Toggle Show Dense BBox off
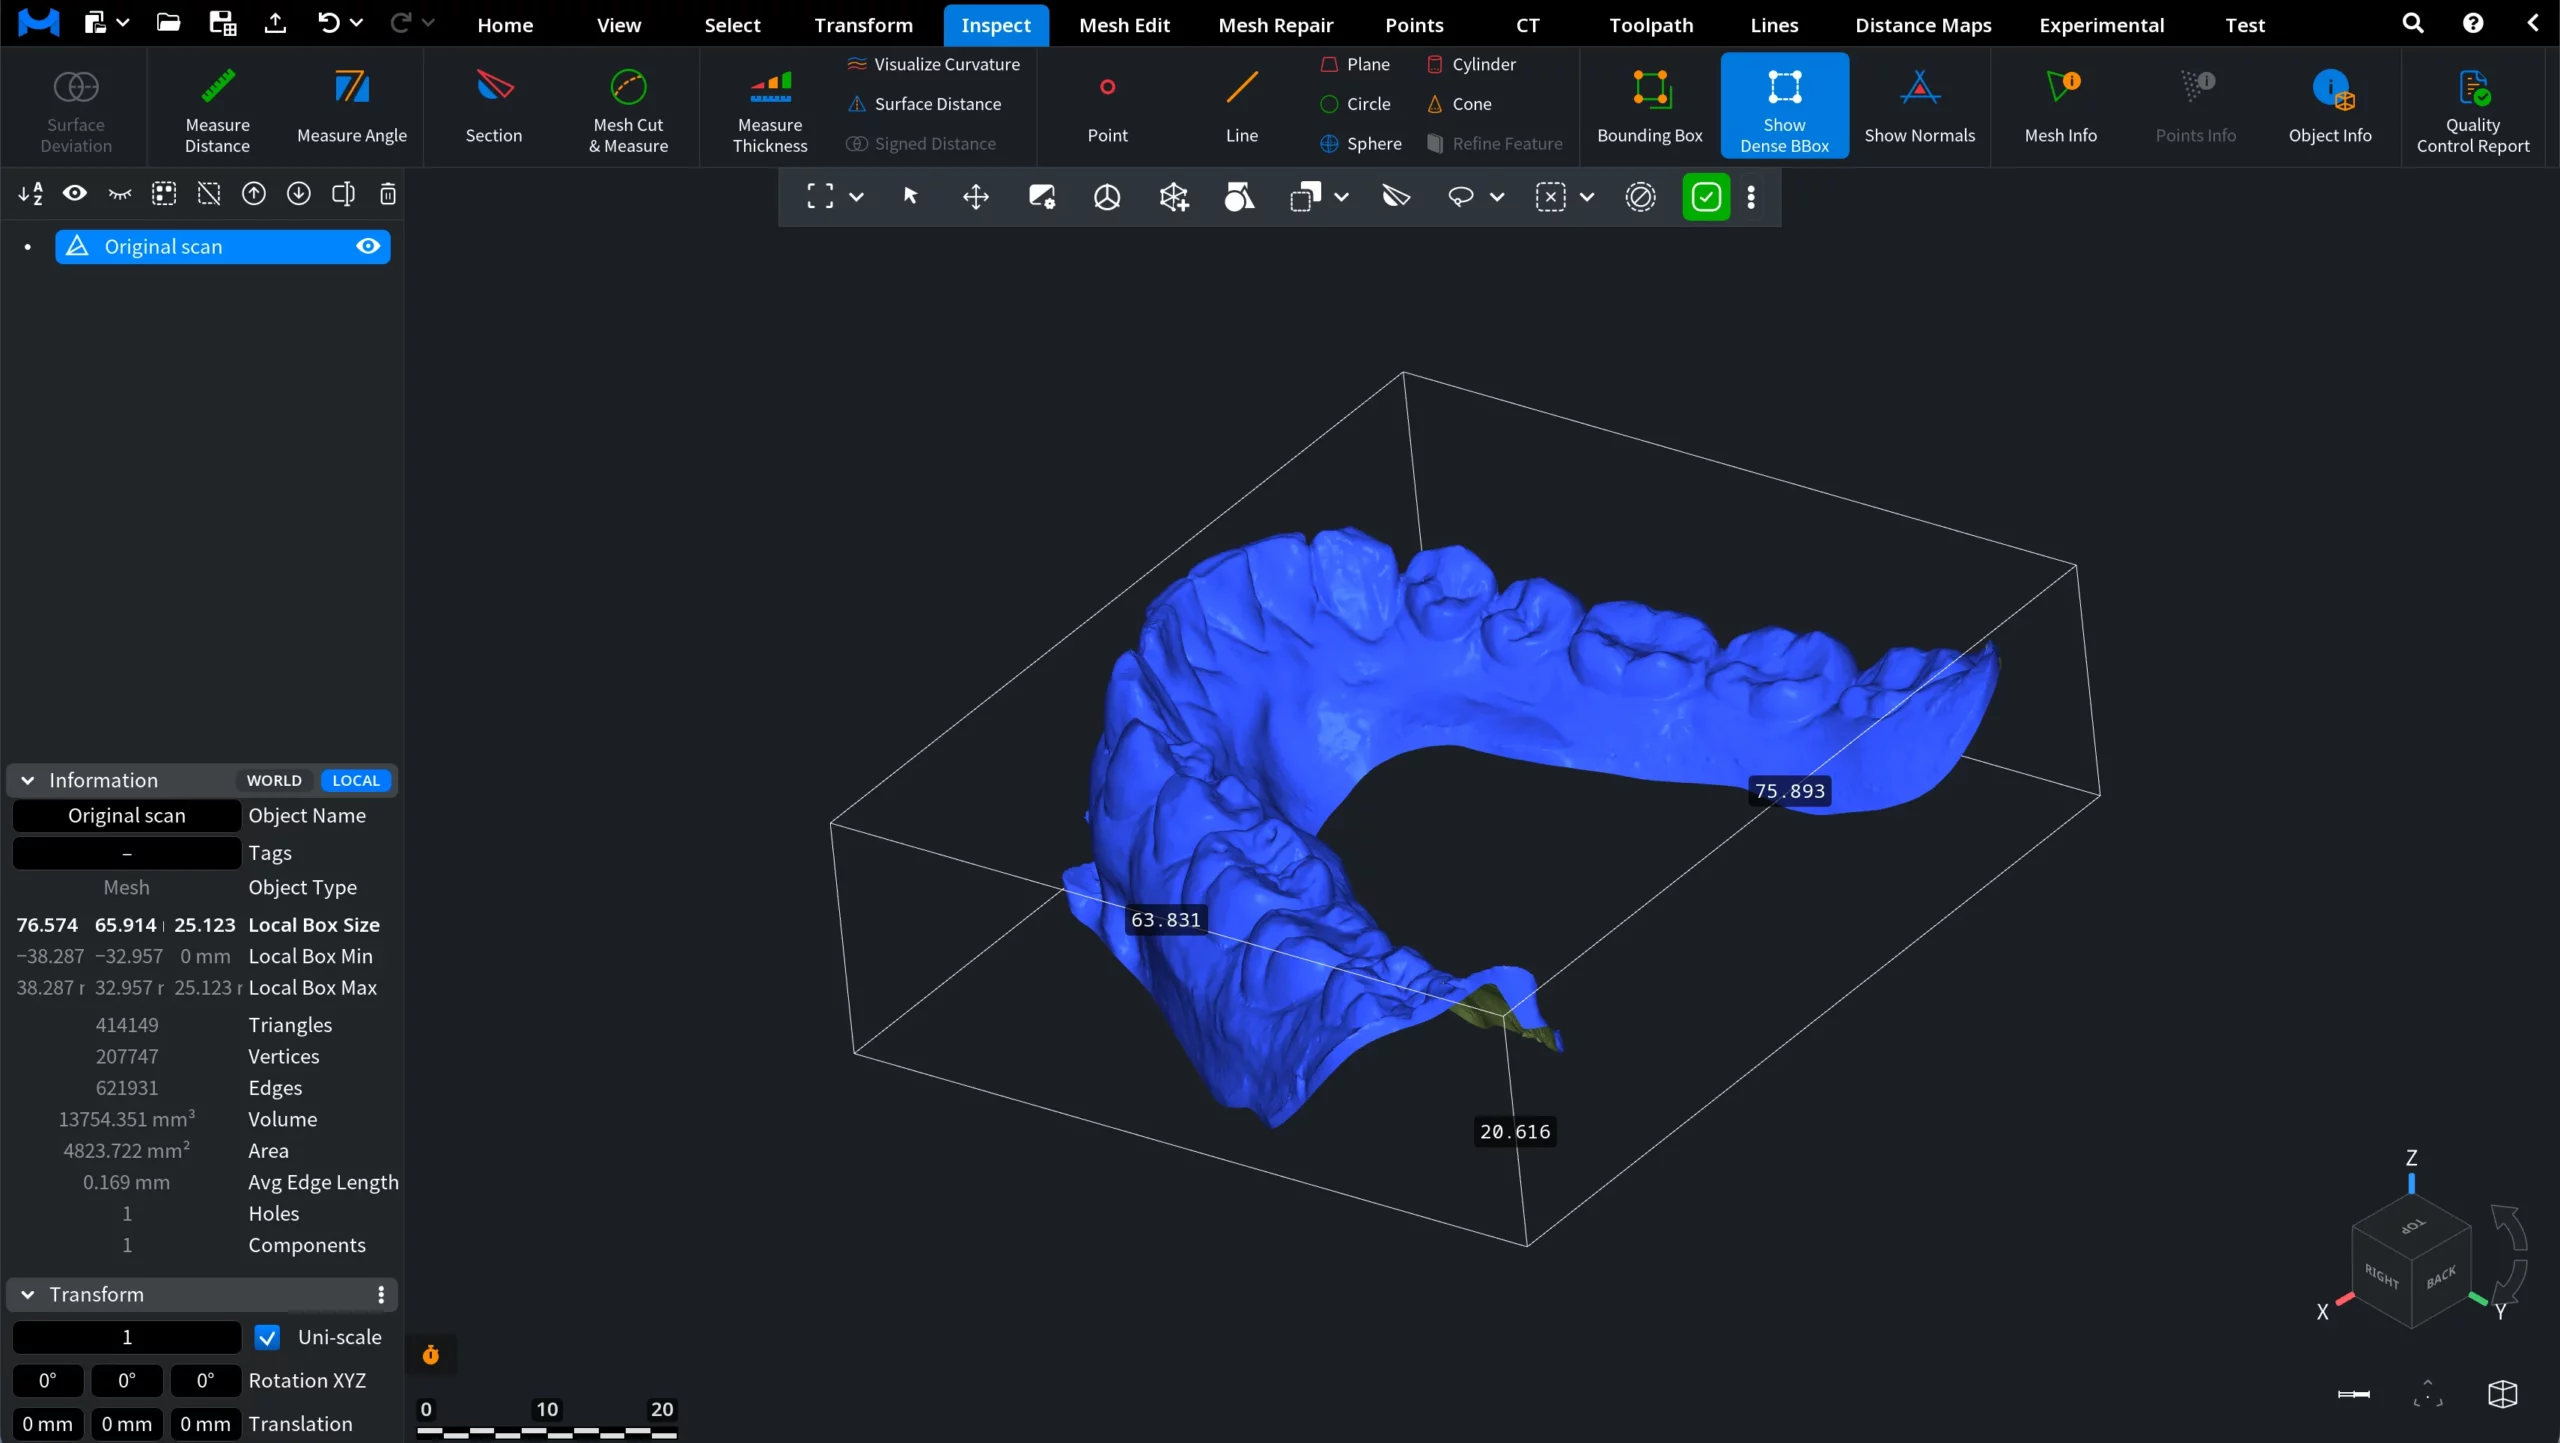The width and height of the screenshot is (2560, 1443). (x=1784, y=105)
